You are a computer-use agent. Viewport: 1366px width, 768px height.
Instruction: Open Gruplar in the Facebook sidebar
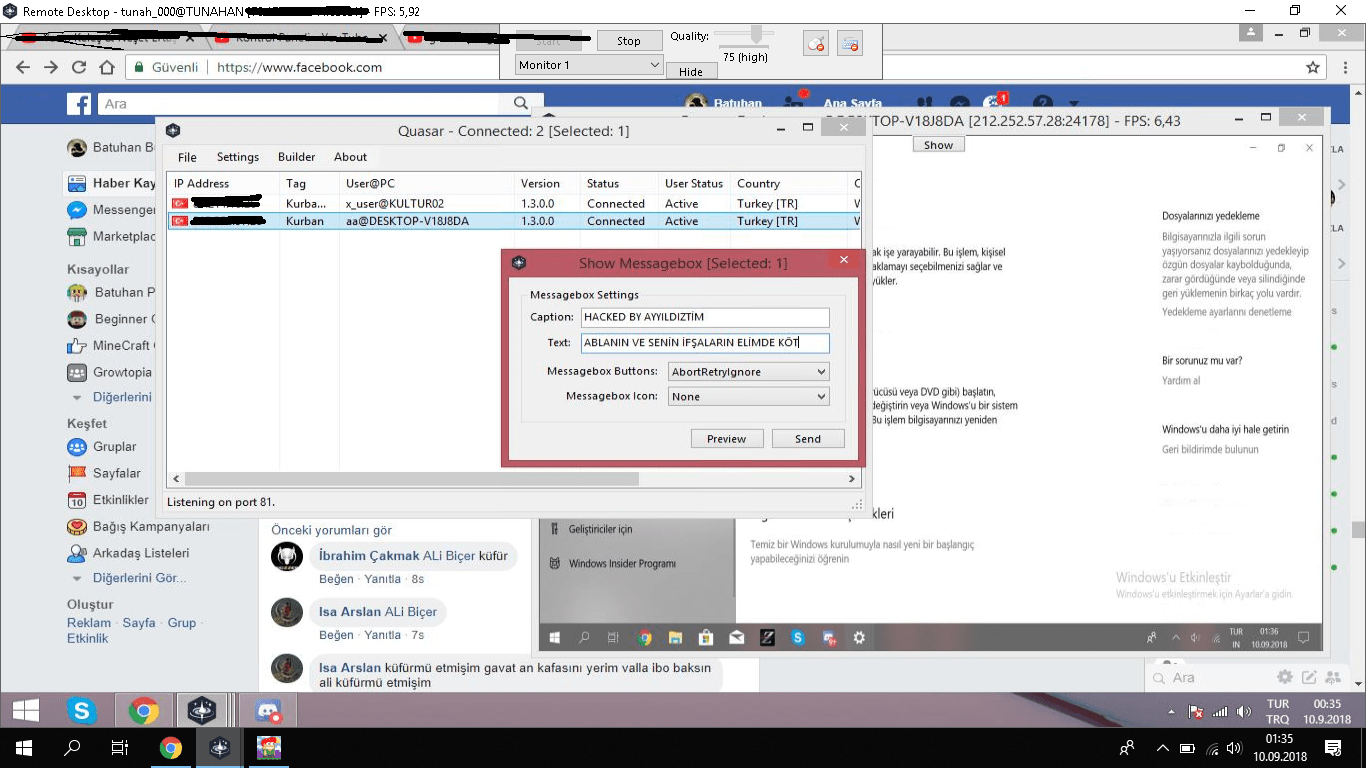102,447
